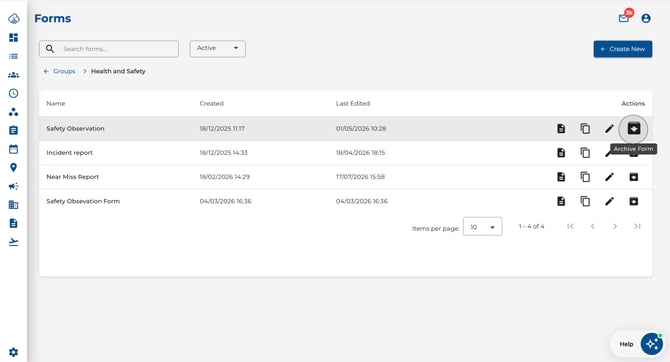
Task: Open the dashboard grid icon in sidebar
Action: pyautogui.click(x=14, y=38)
